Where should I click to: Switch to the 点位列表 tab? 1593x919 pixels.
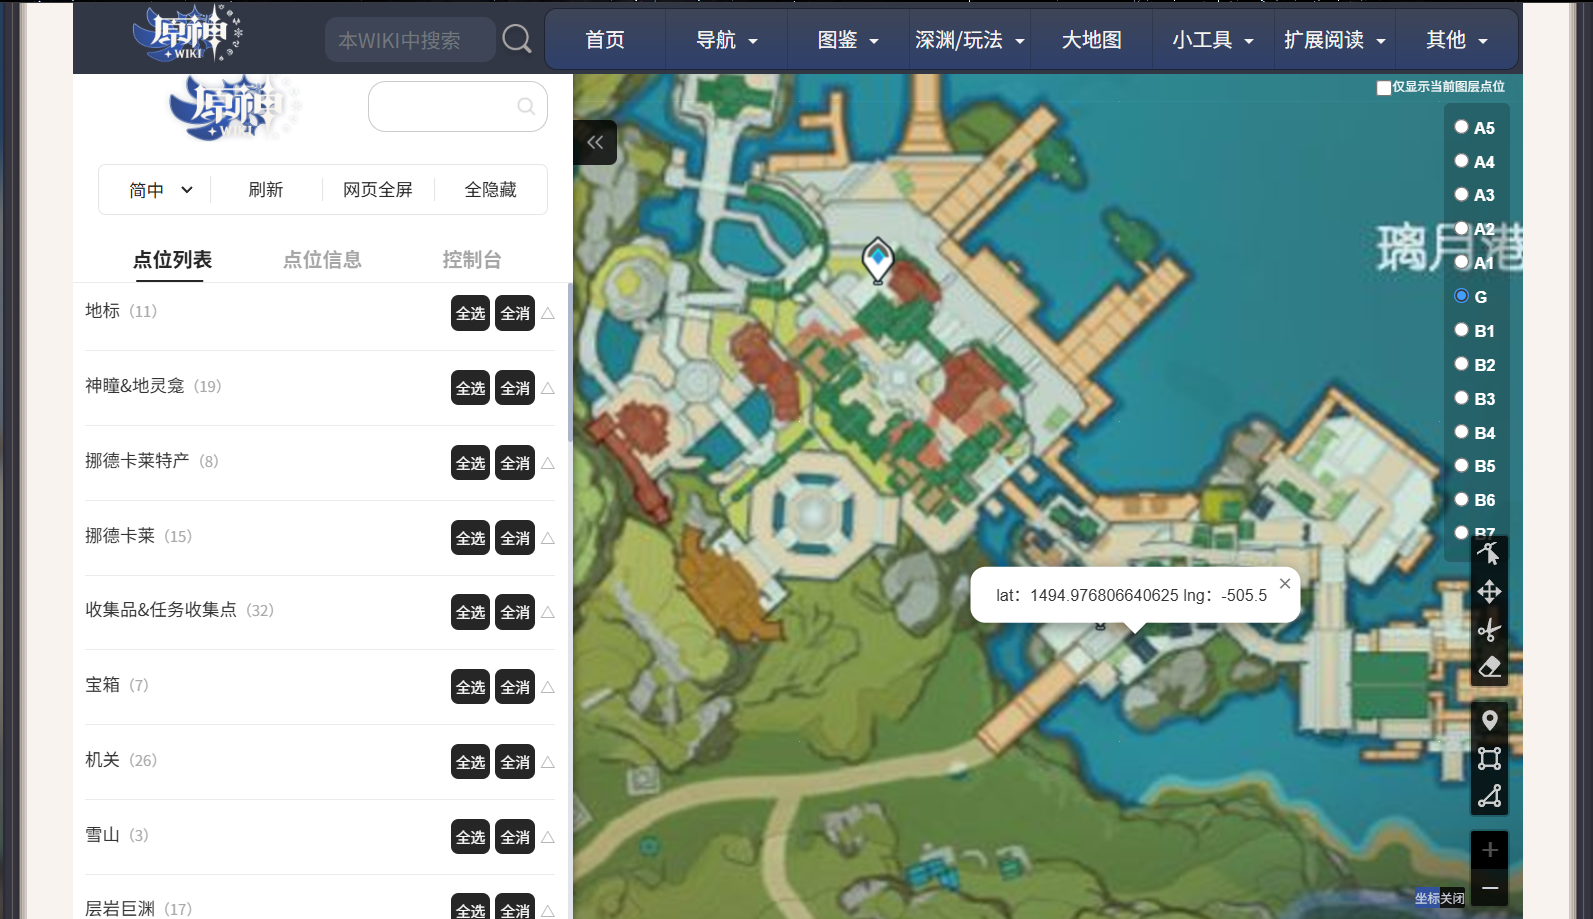(172, 260)
